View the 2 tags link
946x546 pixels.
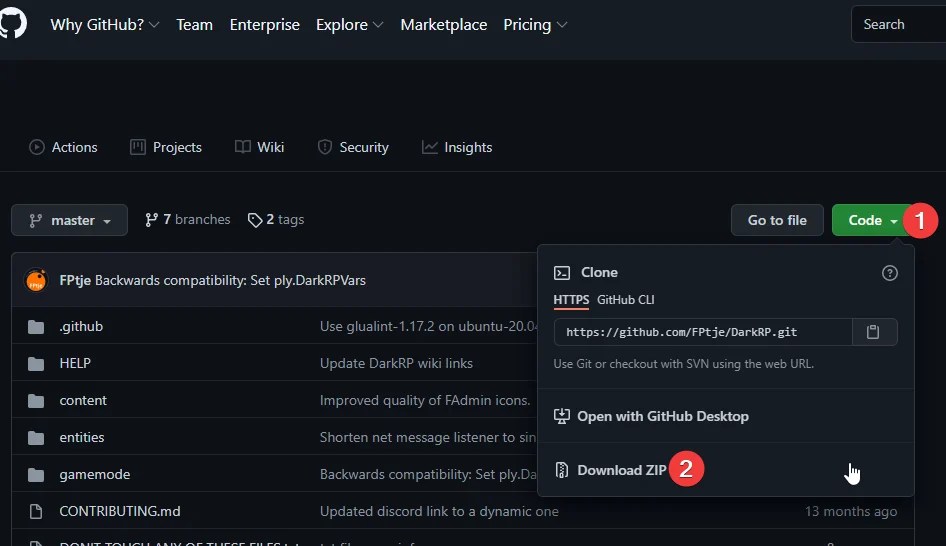tap(276, 220)
